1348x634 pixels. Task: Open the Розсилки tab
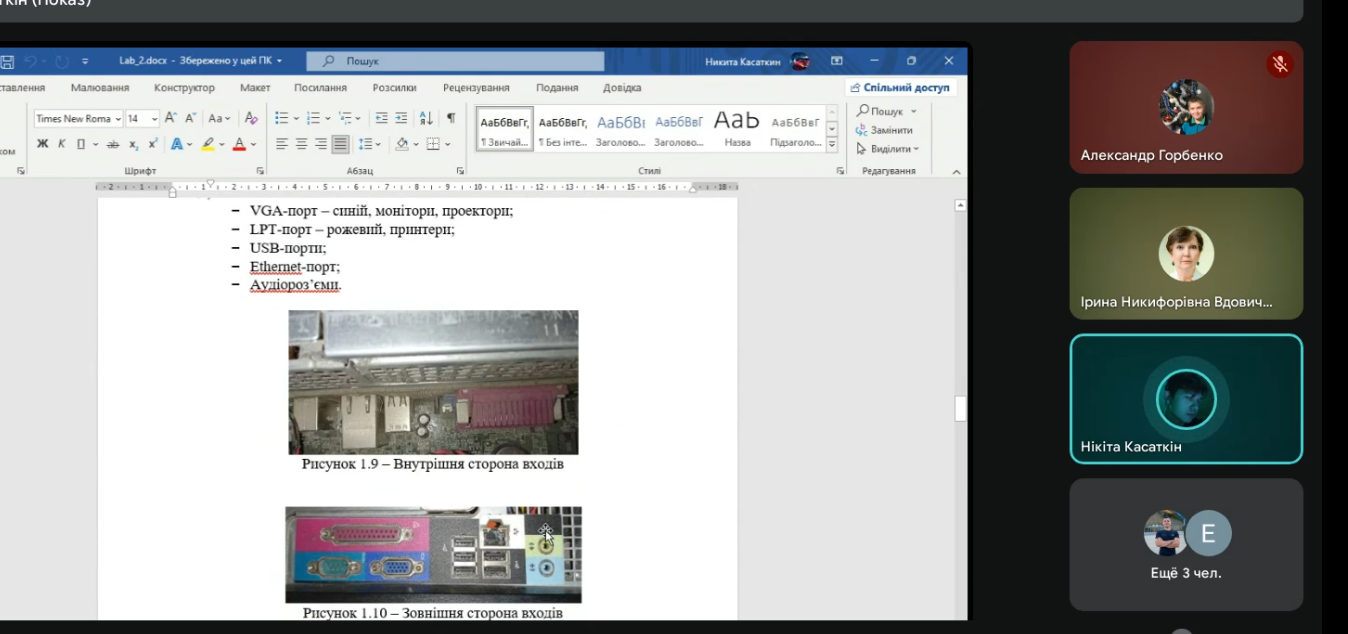click(x=394, y=88)
